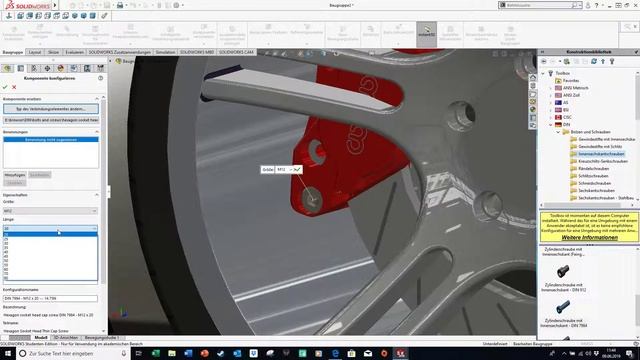Confirm with the green OK checkmark
The height and width of the screenshot is (360, 640).
5,87
